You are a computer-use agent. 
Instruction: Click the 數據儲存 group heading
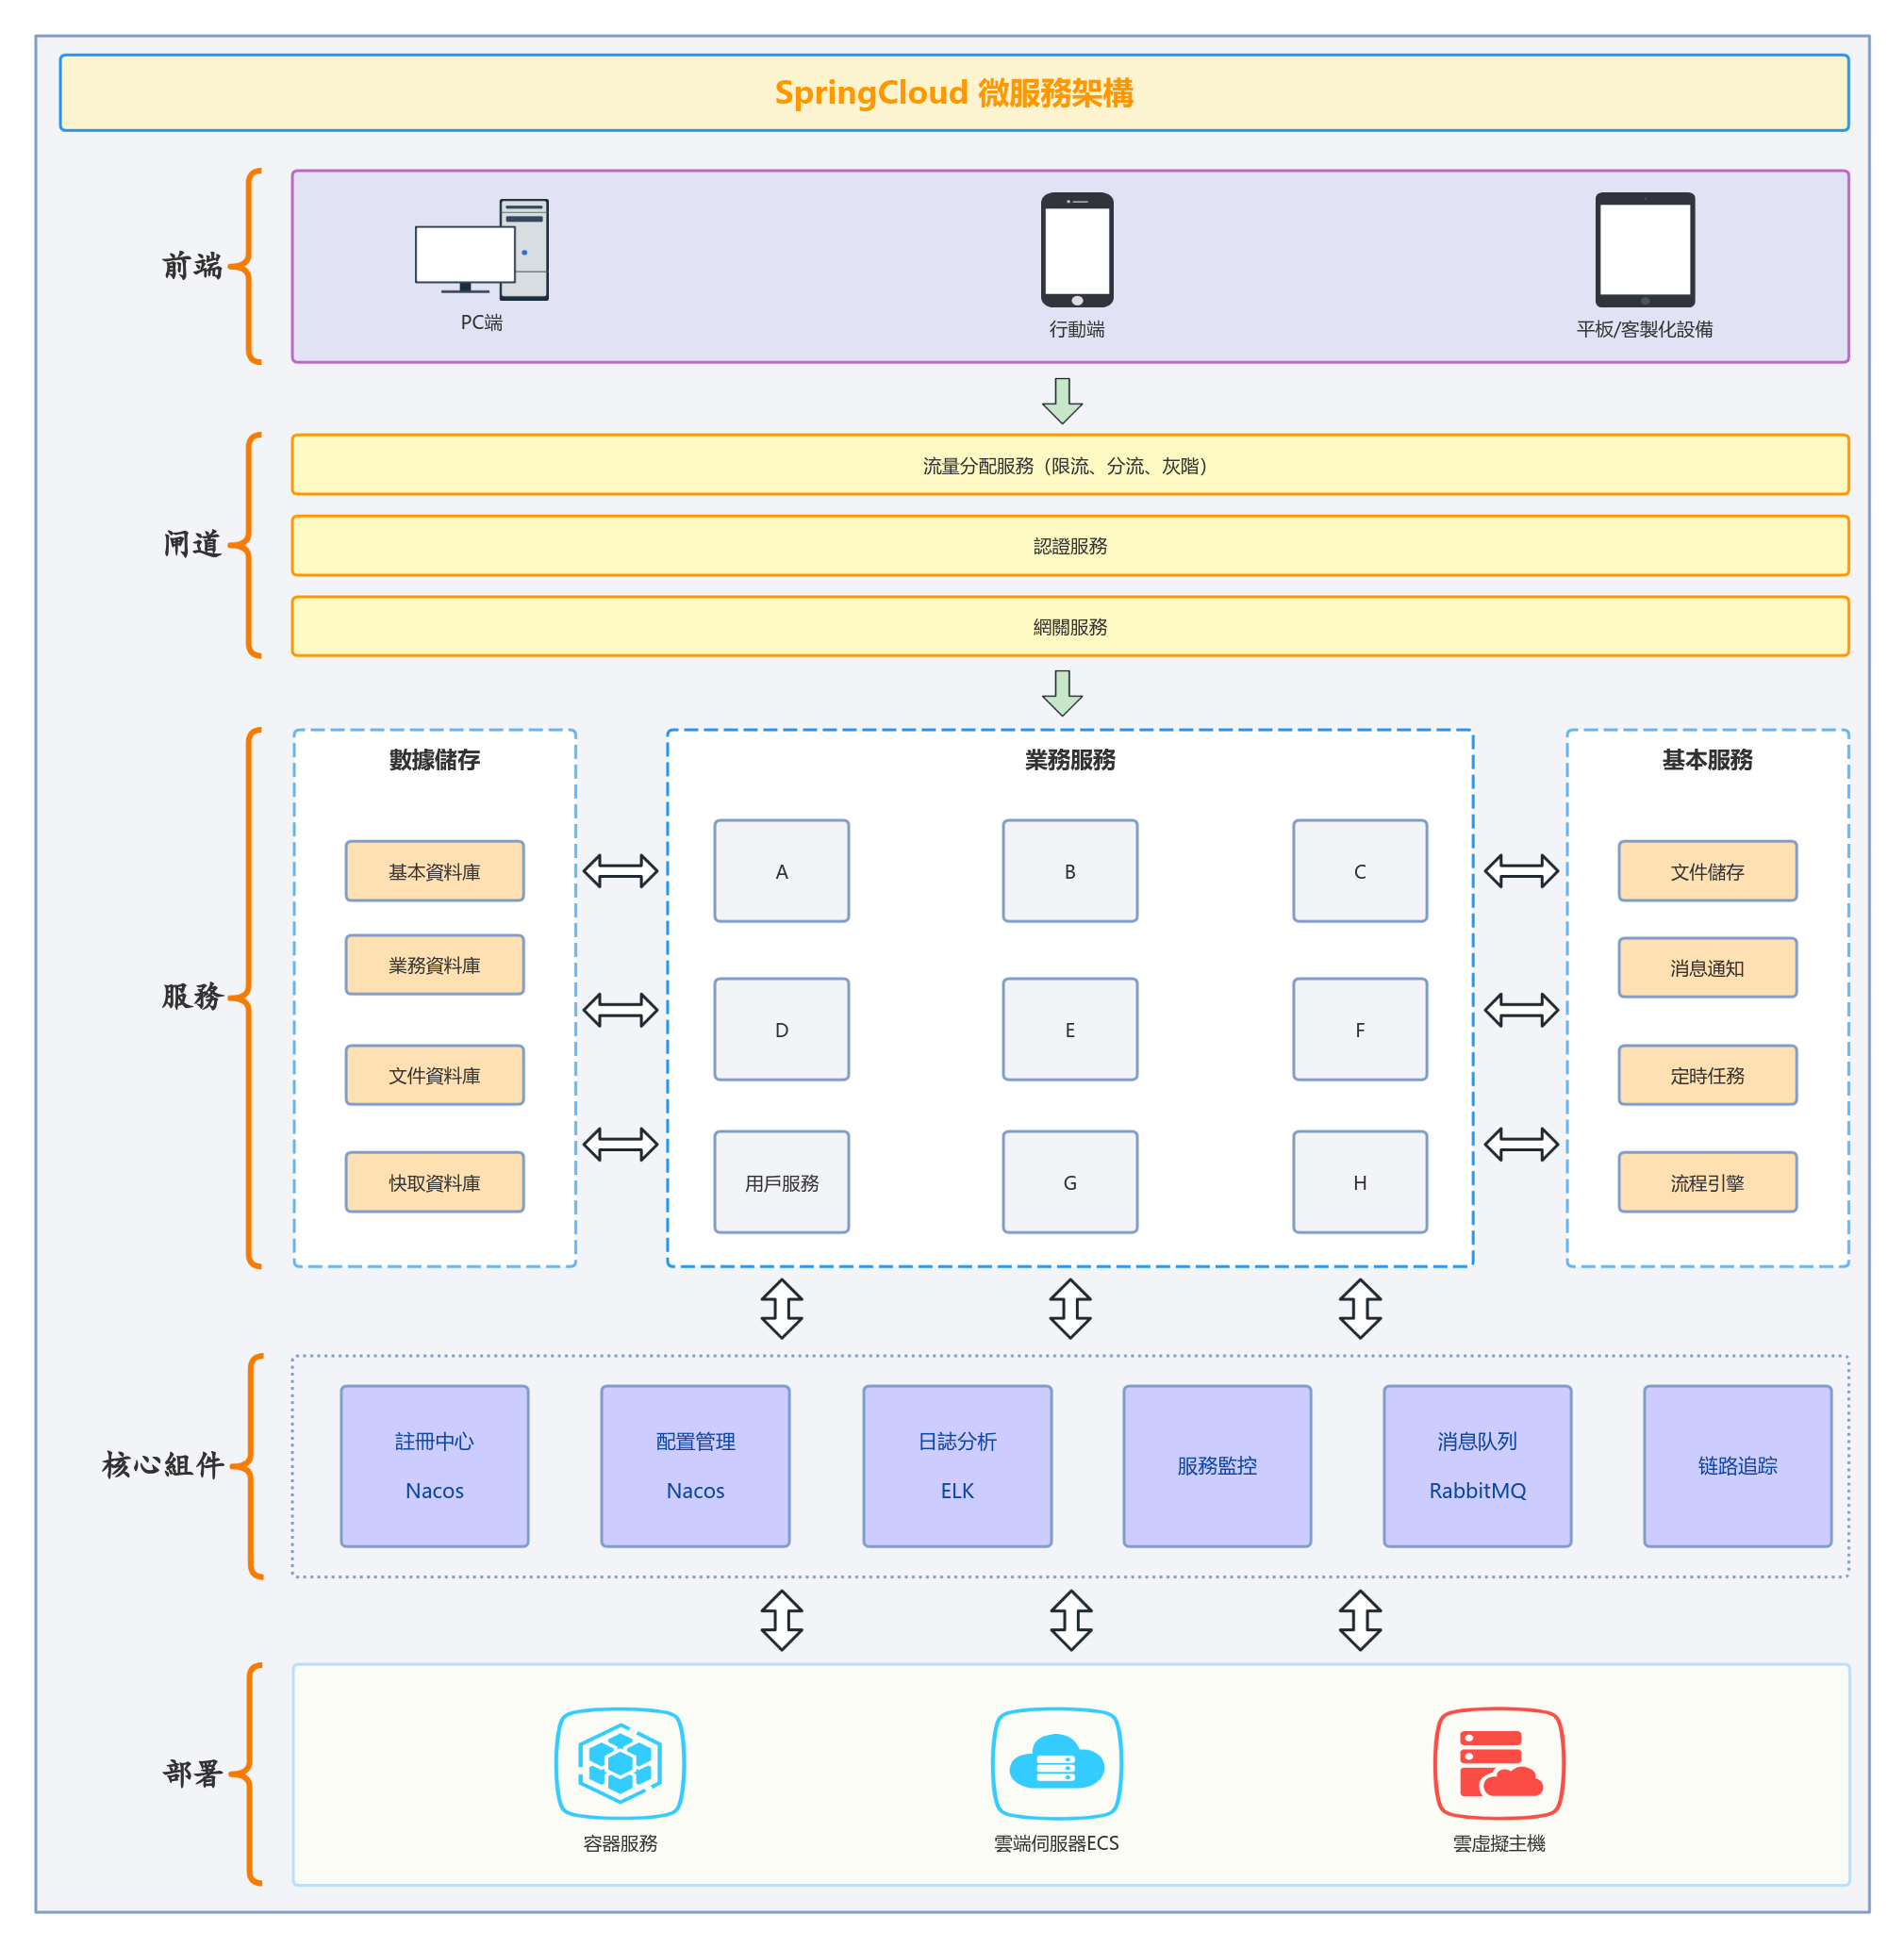point(435,760)
